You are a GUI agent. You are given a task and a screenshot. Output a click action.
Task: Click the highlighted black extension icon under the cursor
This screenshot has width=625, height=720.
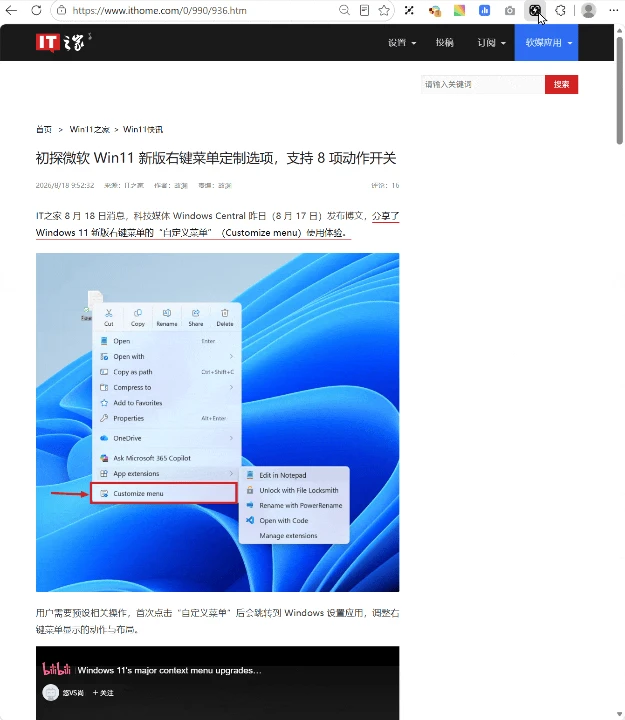pos(535,10)
